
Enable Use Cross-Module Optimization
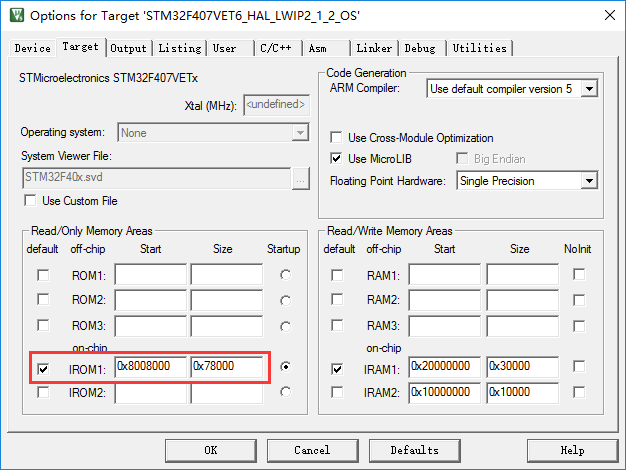coord(336,138)
